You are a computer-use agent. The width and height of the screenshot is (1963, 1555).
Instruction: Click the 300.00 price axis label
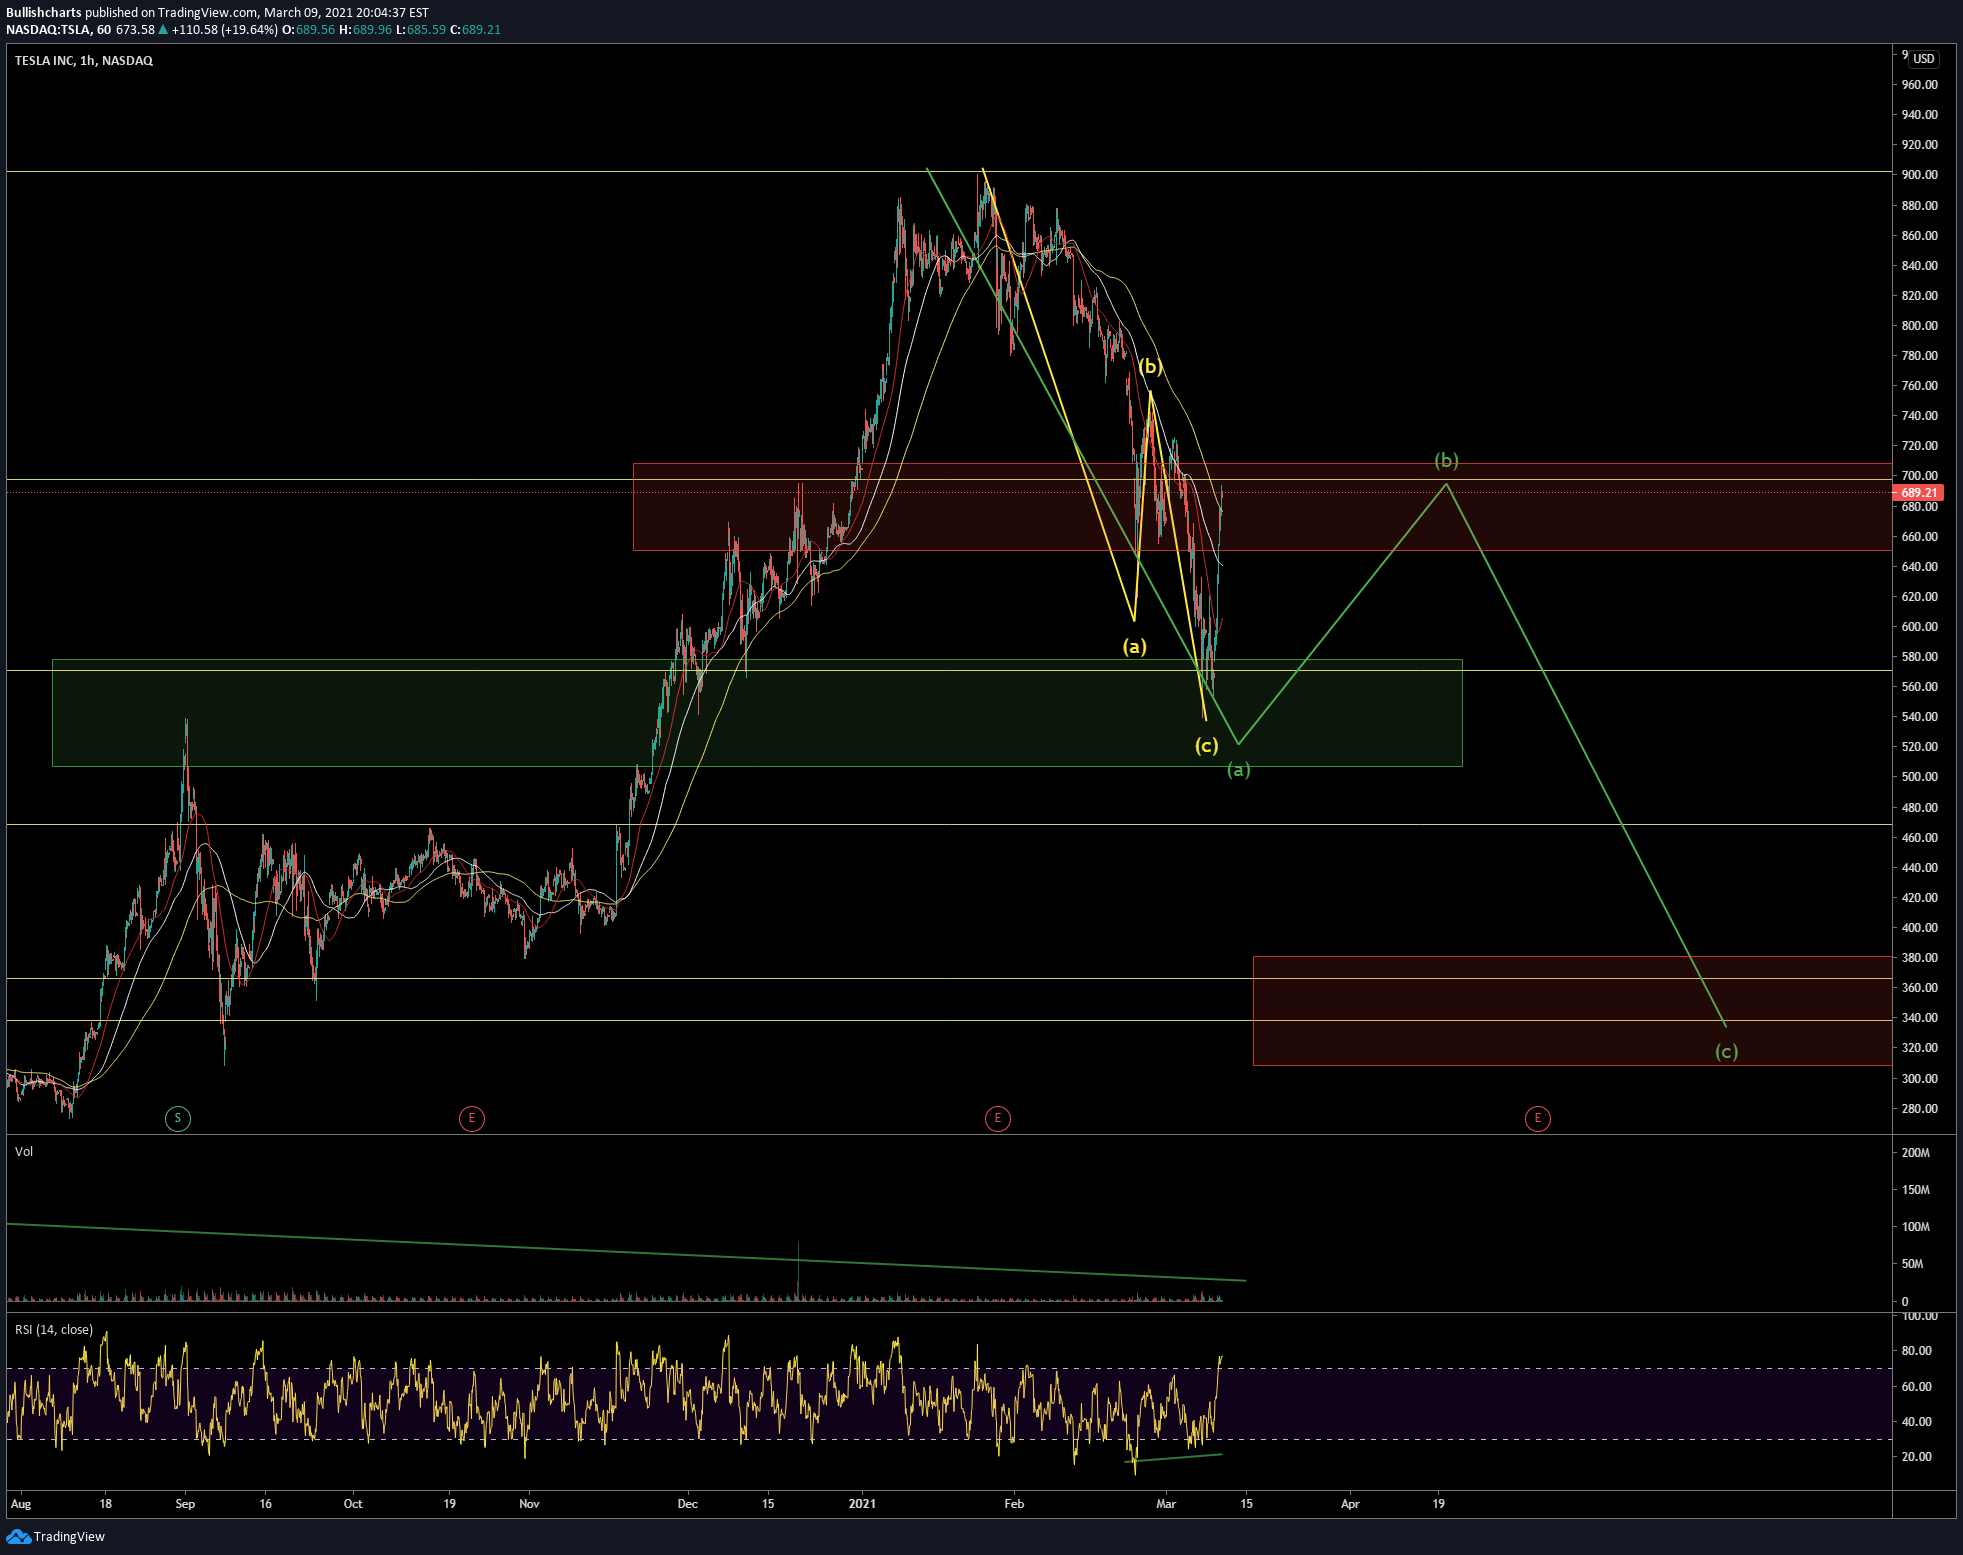click(x=1919, y=1078)
